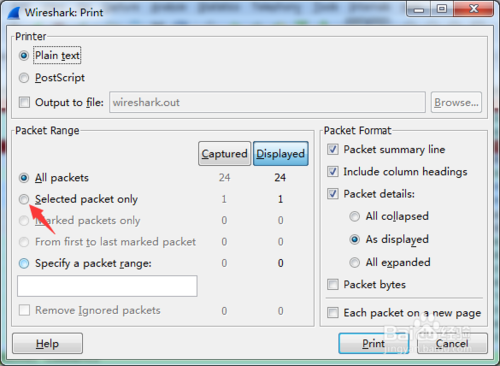The width and height of the screenshot is (500, 366).
Task: Toggle the Packet details checkbox
Action: 333,194
